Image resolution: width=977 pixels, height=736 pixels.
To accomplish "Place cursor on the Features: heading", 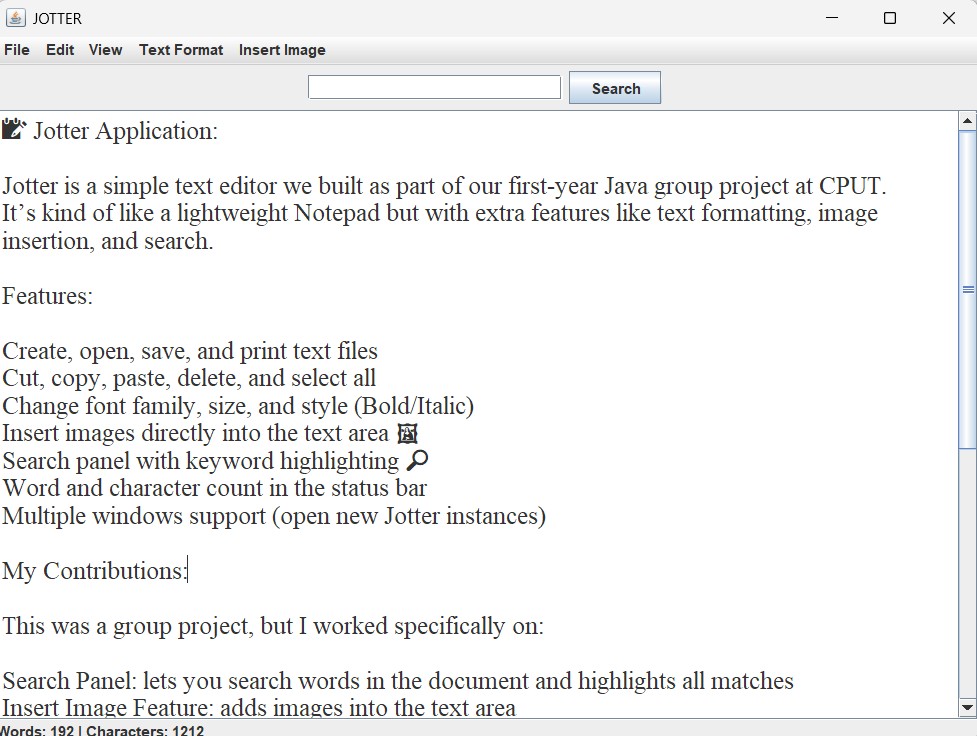I will [x=47, y=297].
